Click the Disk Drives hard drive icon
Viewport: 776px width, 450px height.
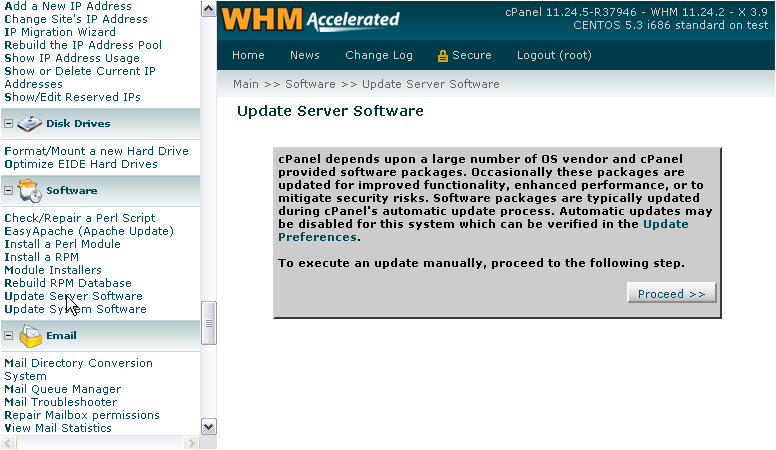(x=29, y=124)
